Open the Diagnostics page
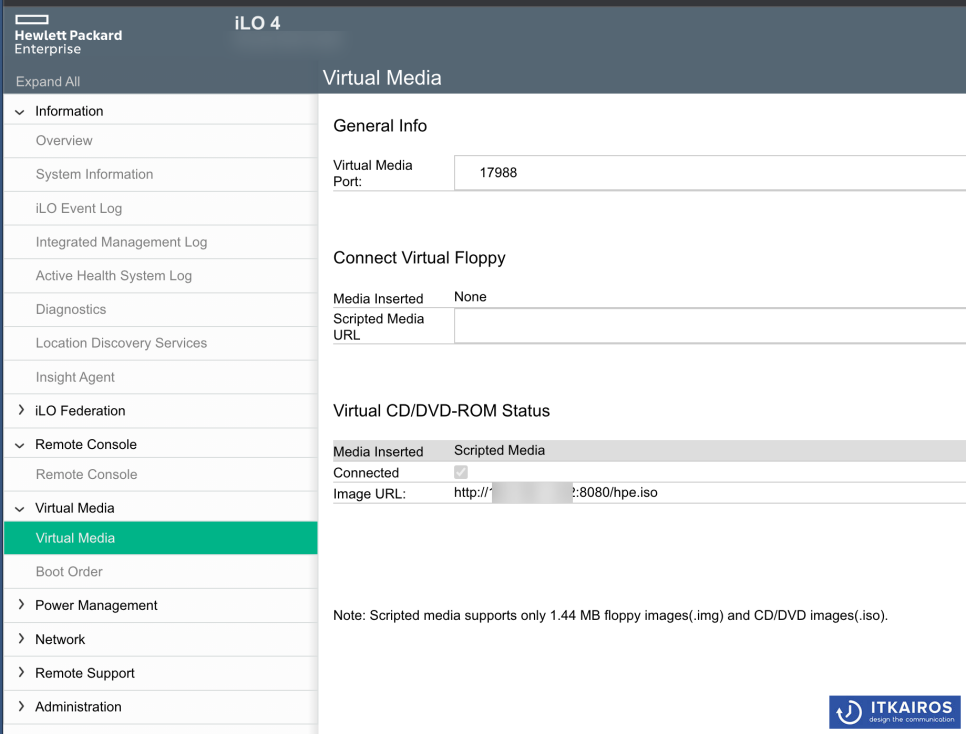 point(71,309)
